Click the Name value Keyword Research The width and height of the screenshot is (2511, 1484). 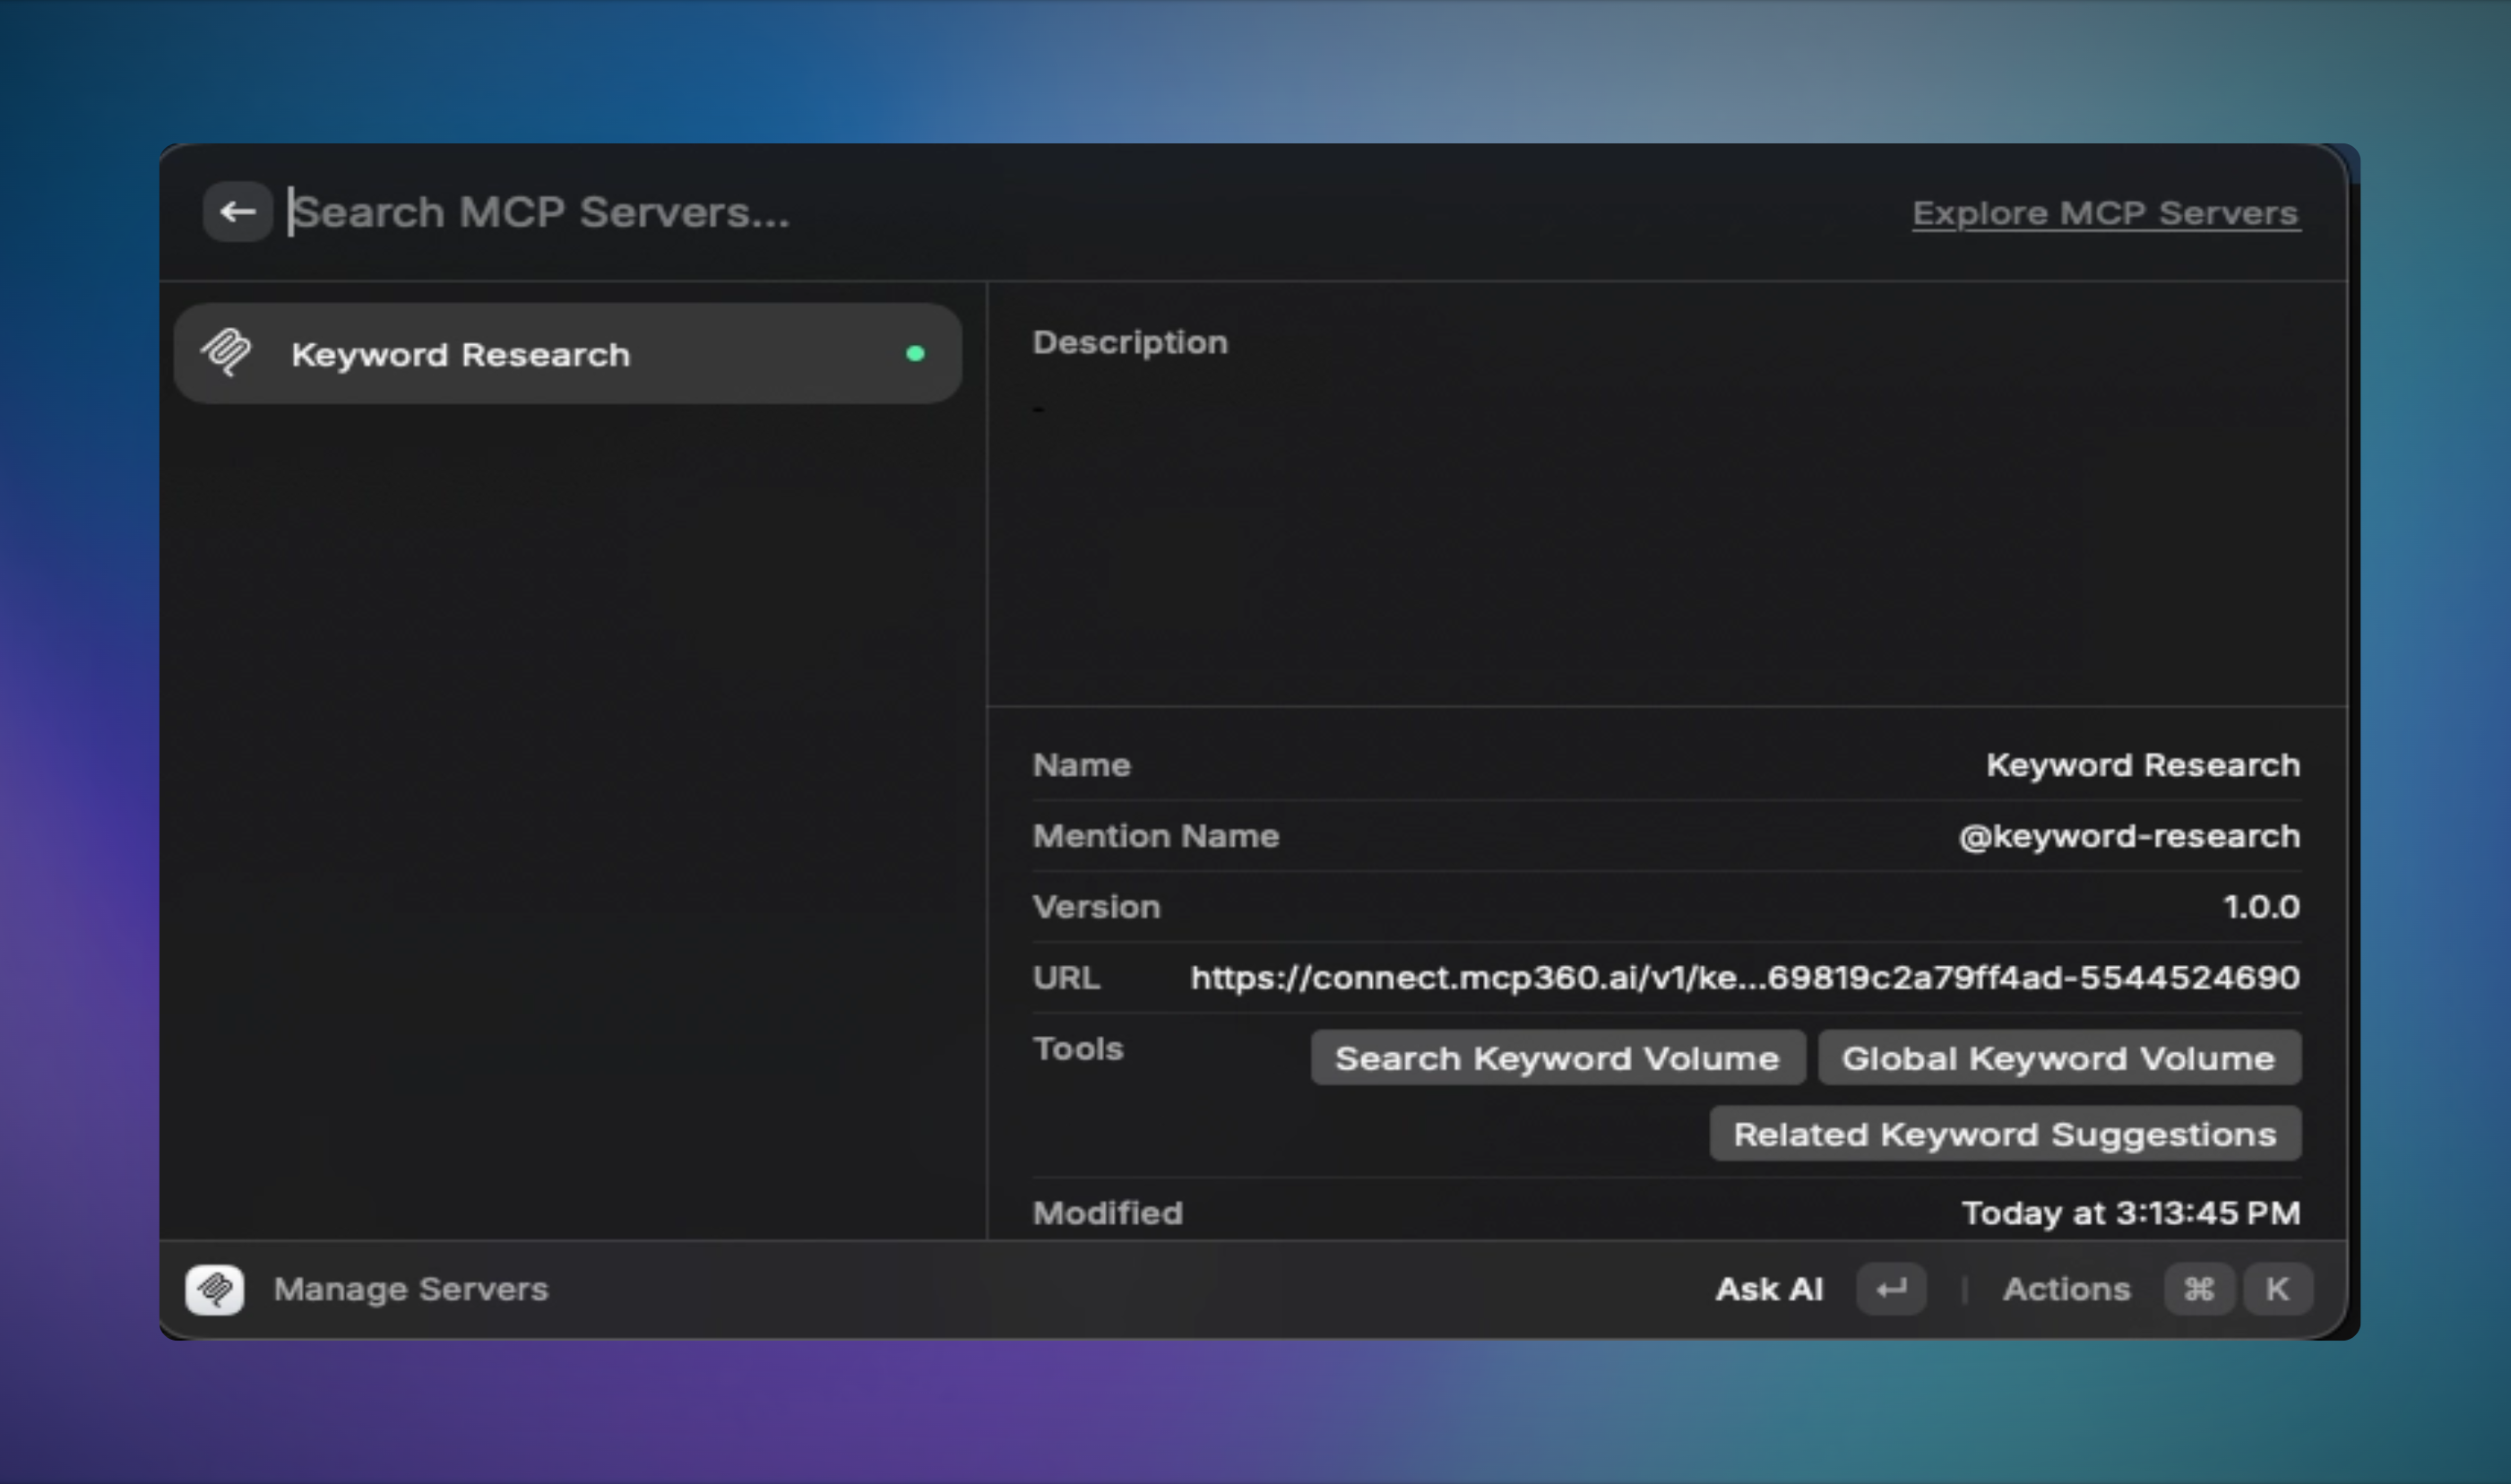2143,765
